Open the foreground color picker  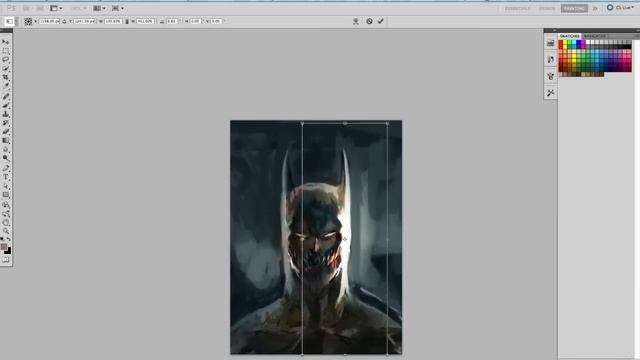4,247
